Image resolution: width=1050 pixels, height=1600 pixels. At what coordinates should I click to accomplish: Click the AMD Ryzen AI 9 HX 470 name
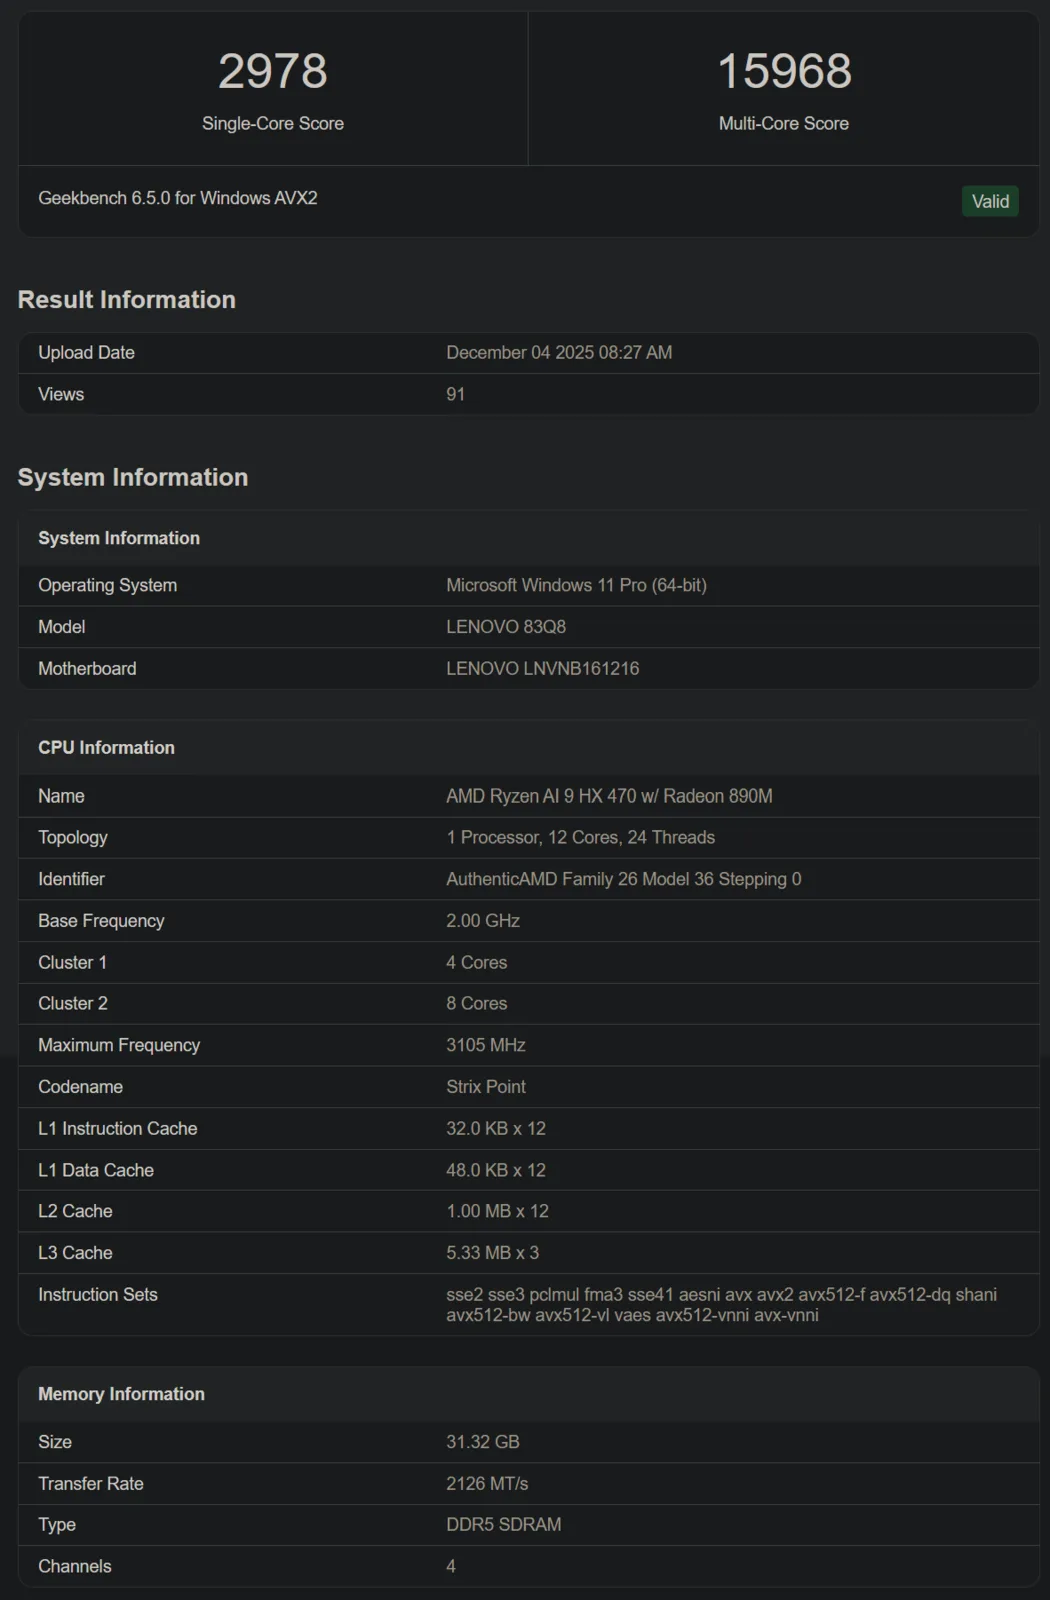[x=609, y=796]
